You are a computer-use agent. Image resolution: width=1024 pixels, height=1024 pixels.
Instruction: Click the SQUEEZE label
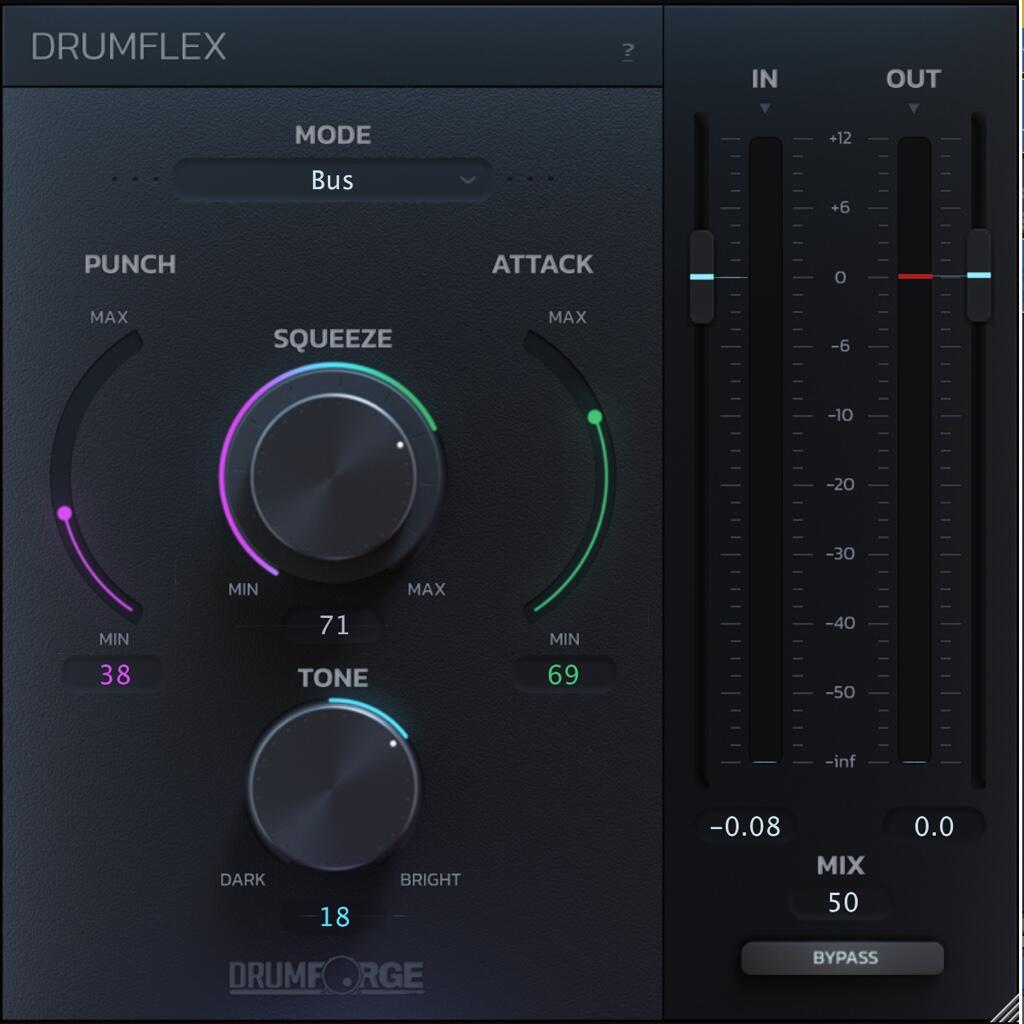[332, 338]
